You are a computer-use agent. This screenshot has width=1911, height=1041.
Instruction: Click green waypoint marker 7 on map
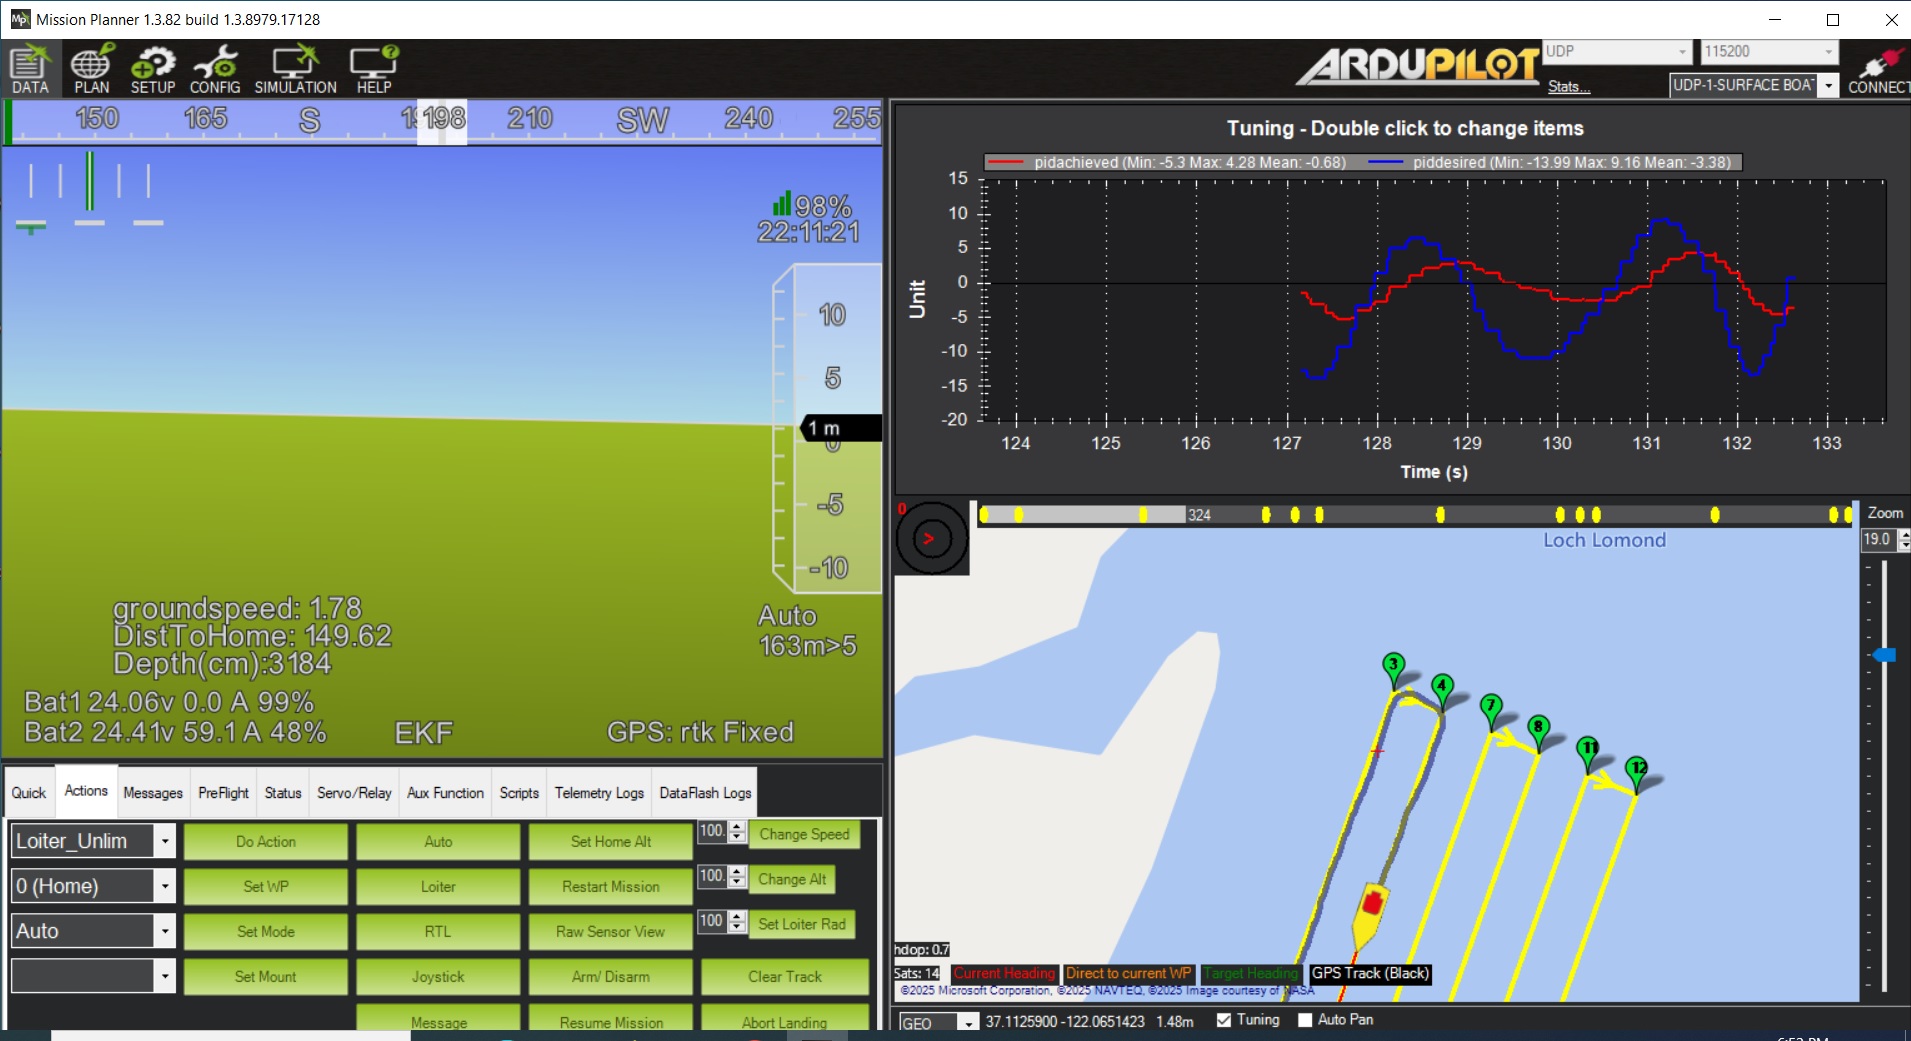point(1491,710)
